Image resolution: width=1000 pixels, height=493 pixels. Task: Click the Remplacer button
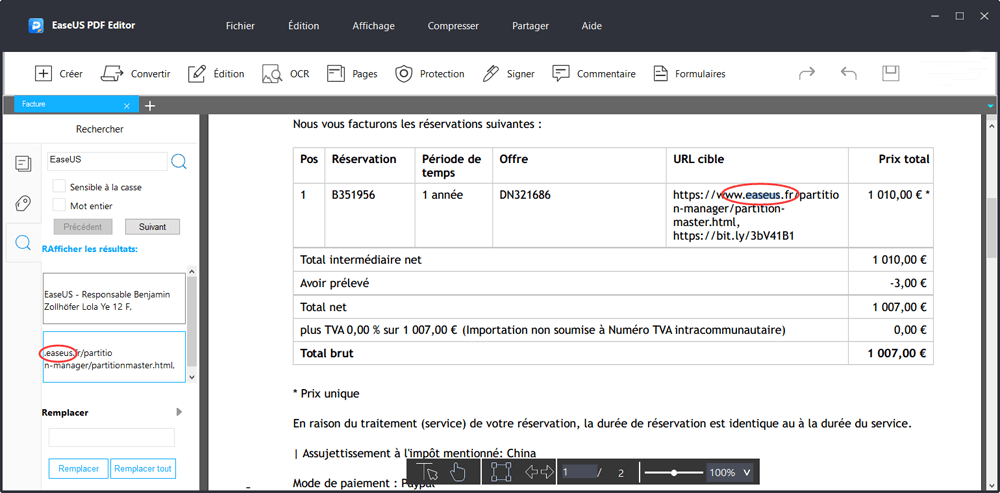click(78, 469)
